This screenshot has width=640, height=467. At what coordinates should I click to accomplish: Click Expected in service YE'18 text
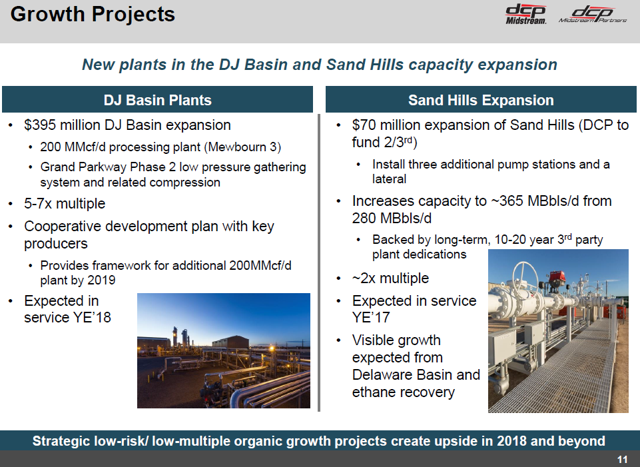point(67,309)
